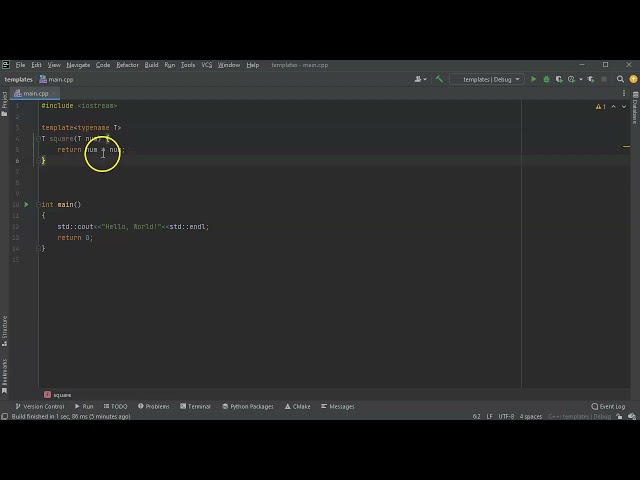Open the Tools menu

pyautogui.click(x=188, y=65)
